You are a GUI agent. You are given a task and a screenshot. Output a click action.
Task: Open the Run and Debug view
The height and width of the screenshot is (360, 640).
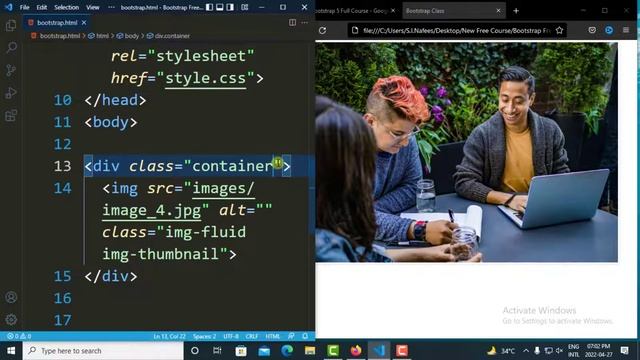(11, 93)
